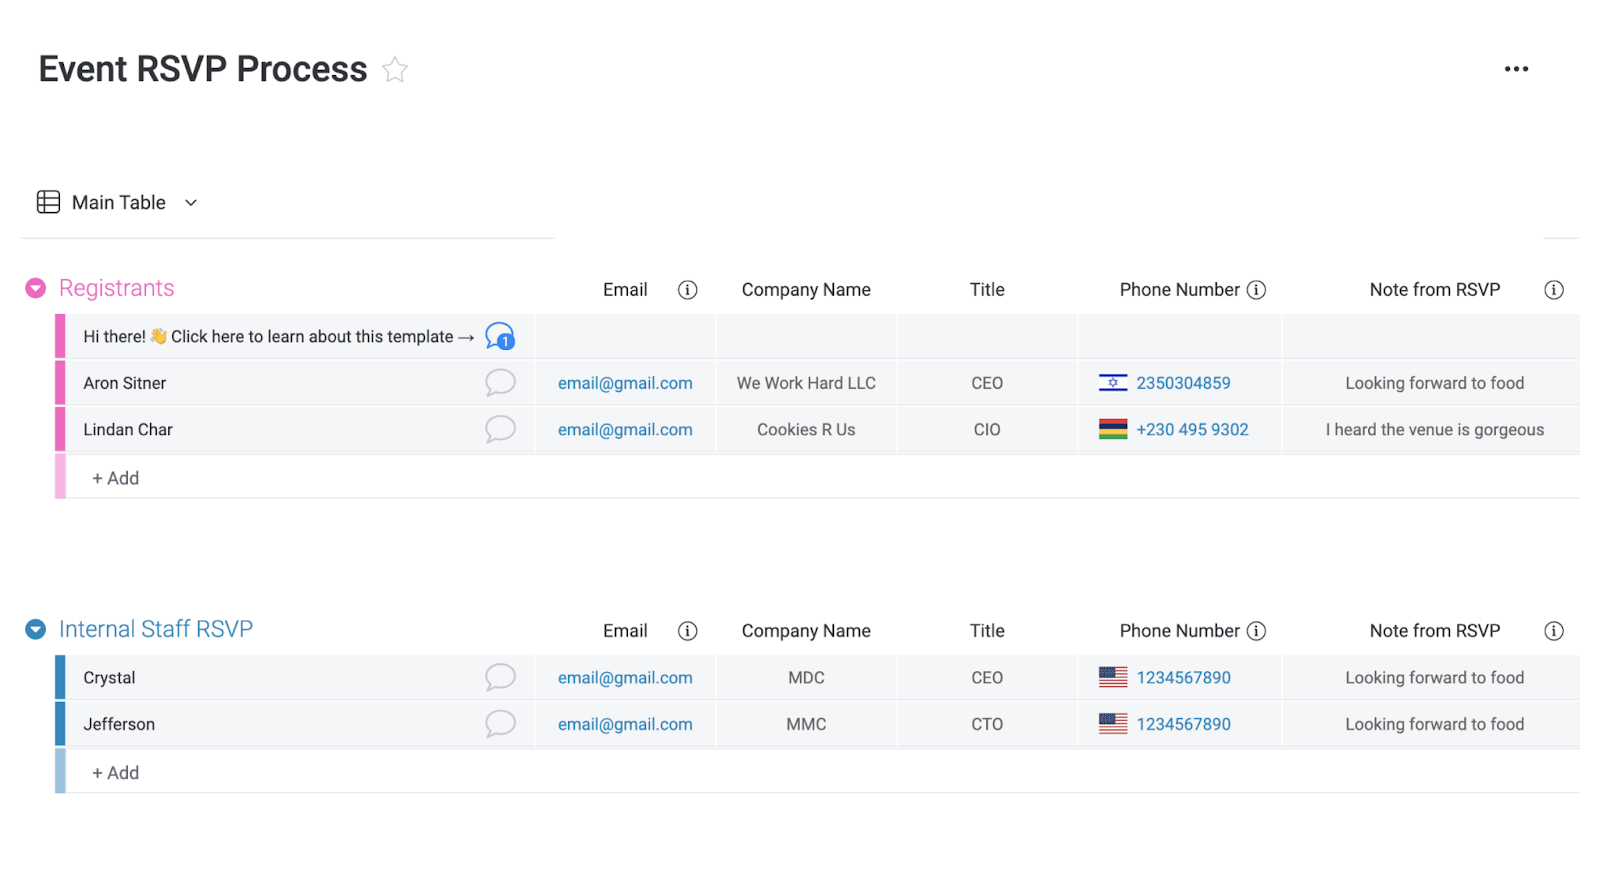This screenshot has width=1600, height=875.
Task: Open conversation bubble for Crystal
Action: (500, 677)
